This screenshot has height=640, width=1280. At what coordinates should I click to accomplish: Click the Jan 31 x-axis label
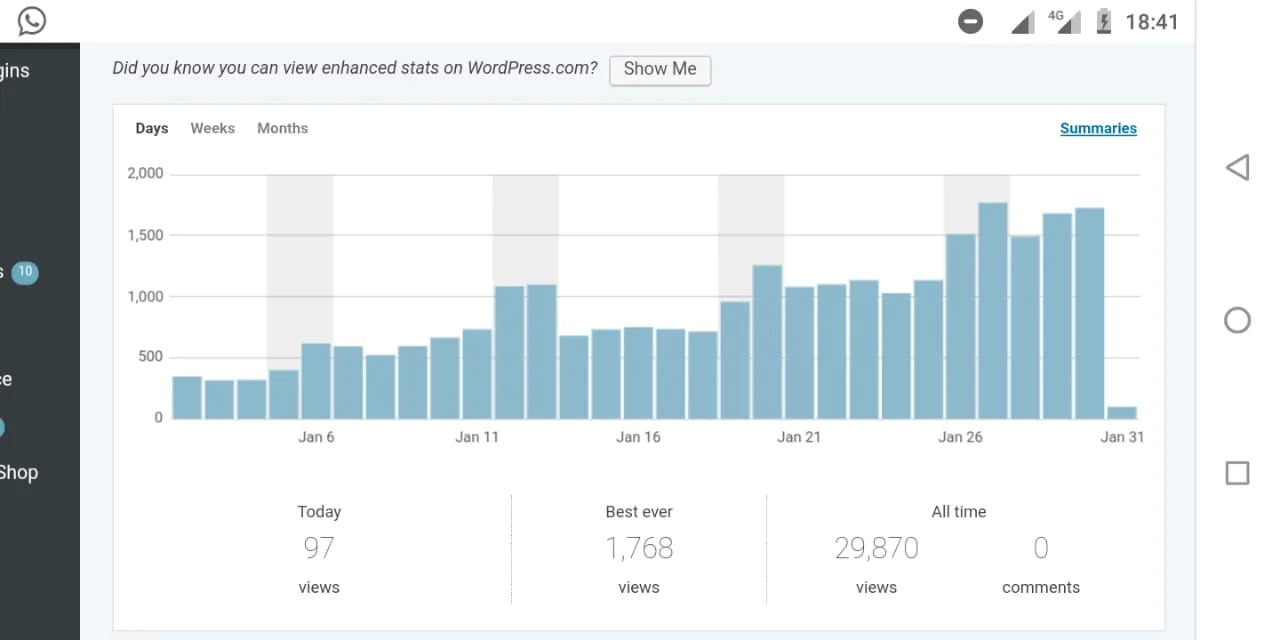pyautogui.click(x=1122, y=437)
